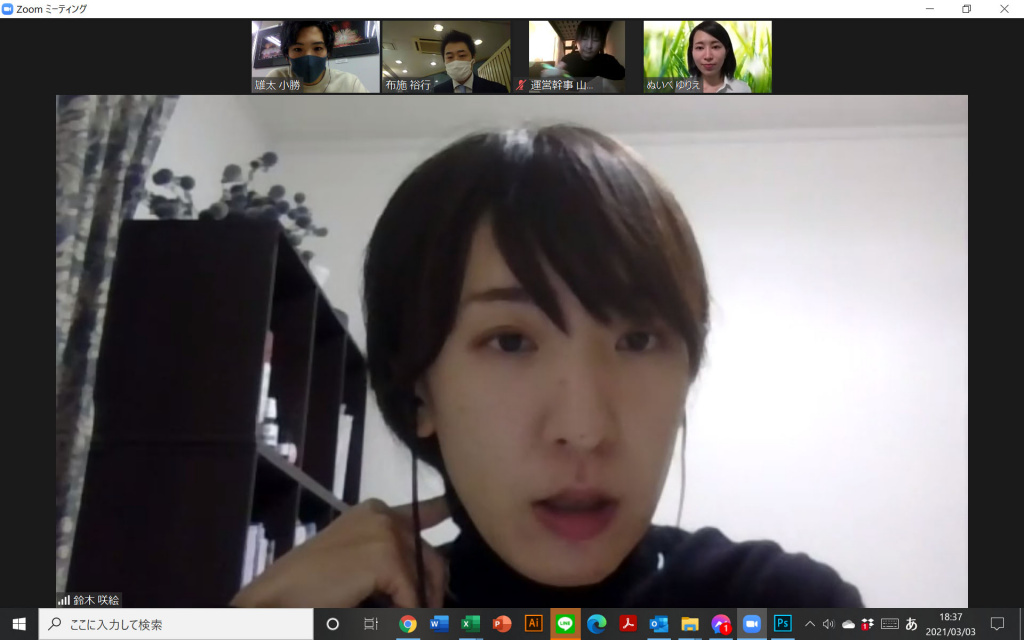Expand hidden system tray icons chevron

pos(809,624)
